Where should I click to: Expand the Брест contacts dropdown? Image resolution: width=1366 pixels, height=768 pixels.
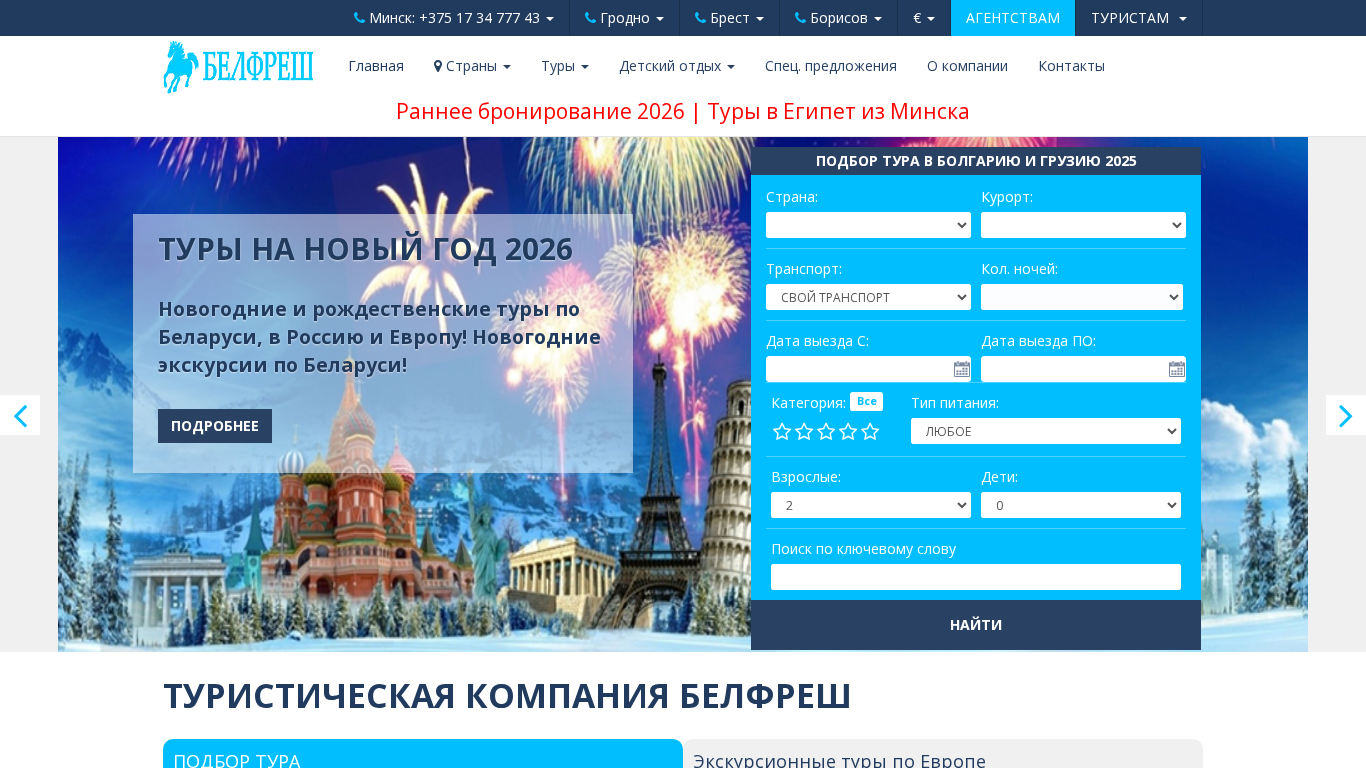(729, 18)
